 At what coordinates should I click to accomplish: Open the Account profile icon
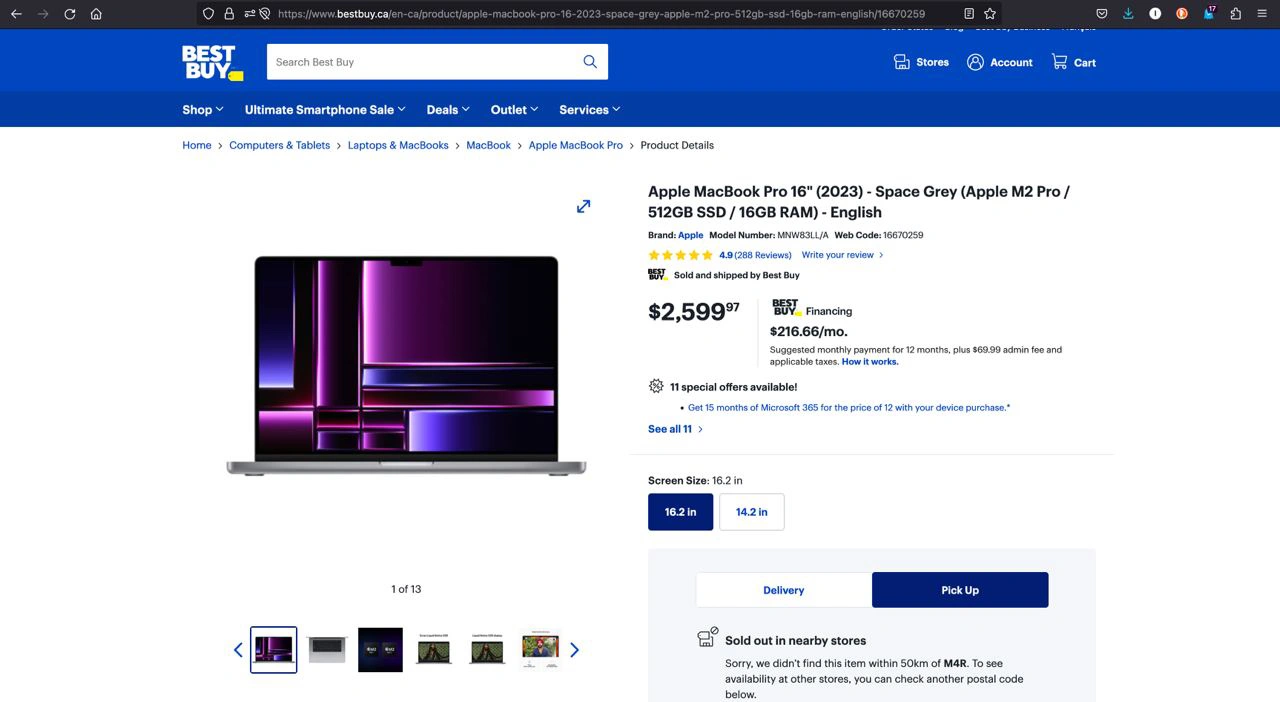point(975,62)
